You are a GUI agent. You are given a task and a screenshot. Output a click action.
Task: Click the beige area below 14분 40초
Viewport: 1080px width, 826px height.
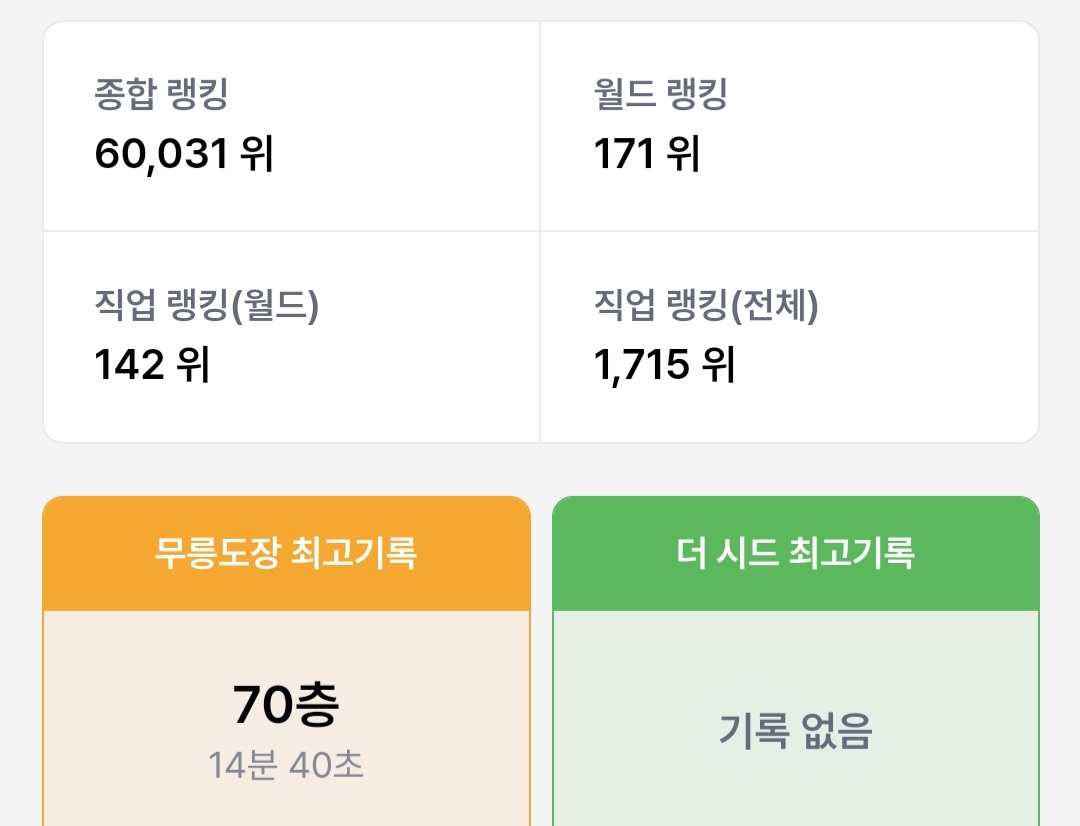[x=286, y=806]
